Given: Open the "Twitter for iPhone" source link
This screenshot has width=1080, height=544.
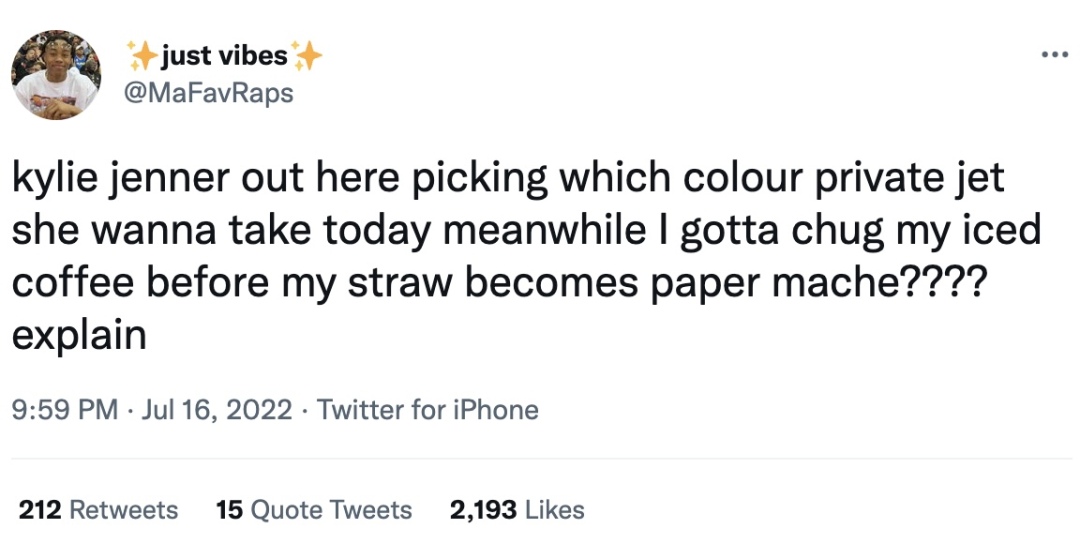Looking at the screenshot, I should (x=428, y=410).
